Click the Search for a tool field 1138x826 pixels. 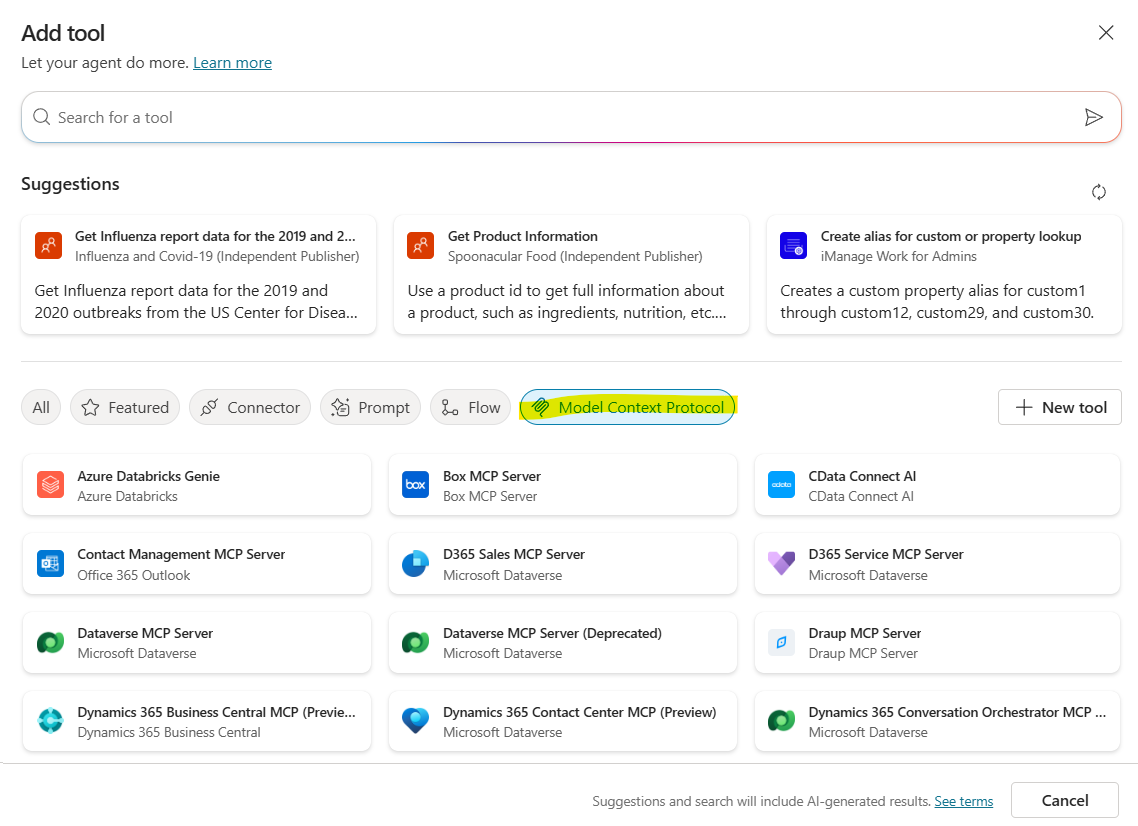point(571,117)
